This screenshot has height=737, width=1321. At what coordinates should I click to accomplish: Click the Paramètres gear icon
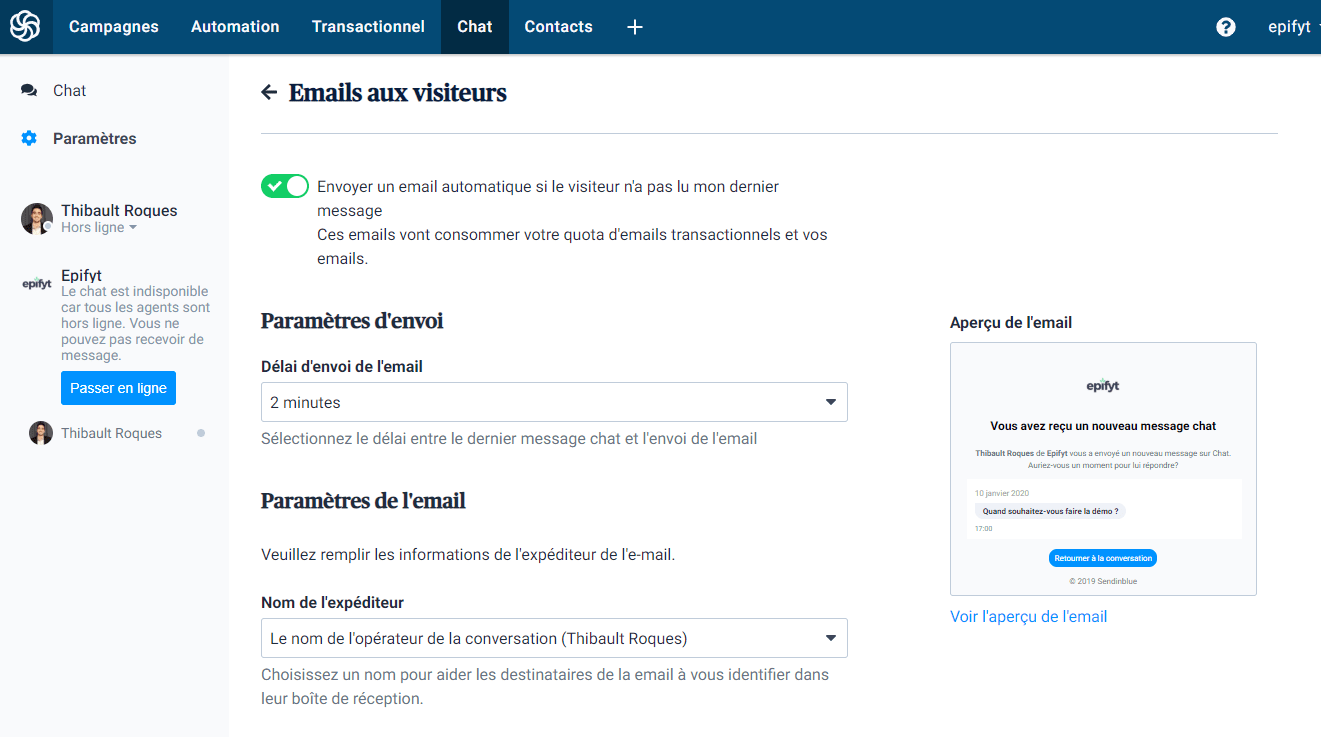pos(29,139)
